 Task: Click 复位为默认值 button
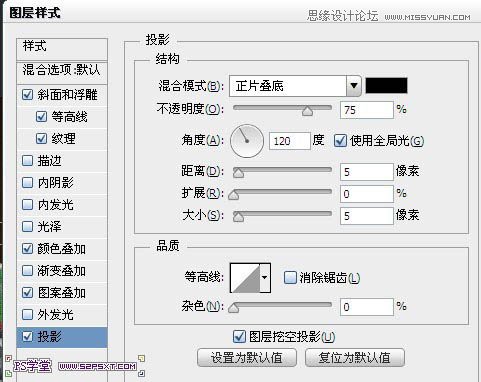point(355,358)
